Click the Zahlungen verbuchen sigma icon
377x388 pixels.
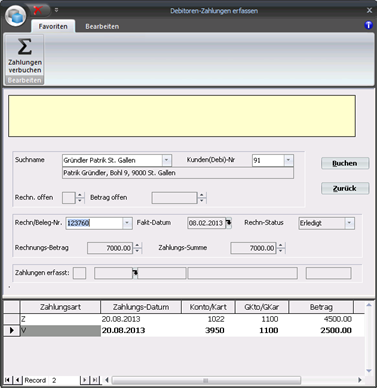coord(25,47)
